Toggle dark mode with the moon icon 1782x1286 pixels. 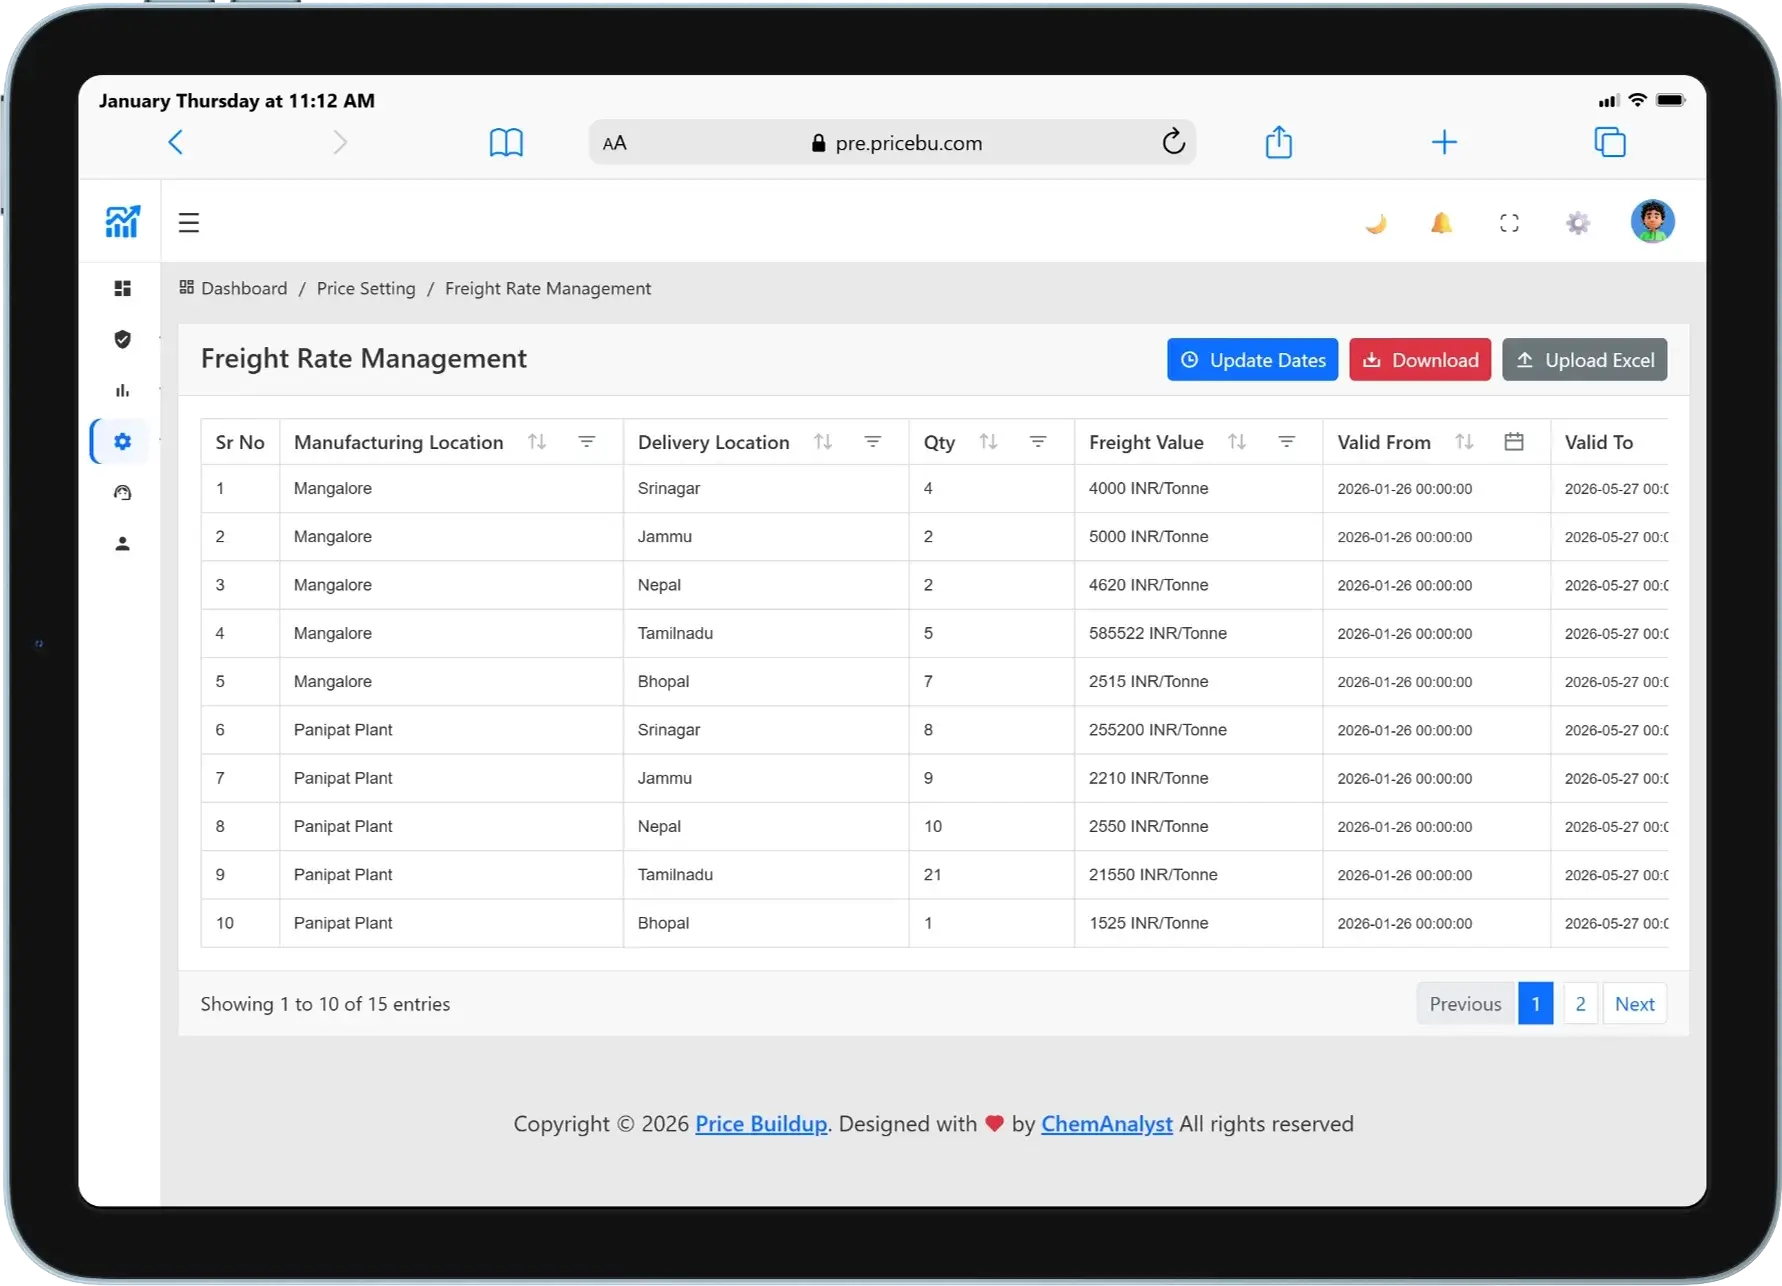(x=1376, y=223)
